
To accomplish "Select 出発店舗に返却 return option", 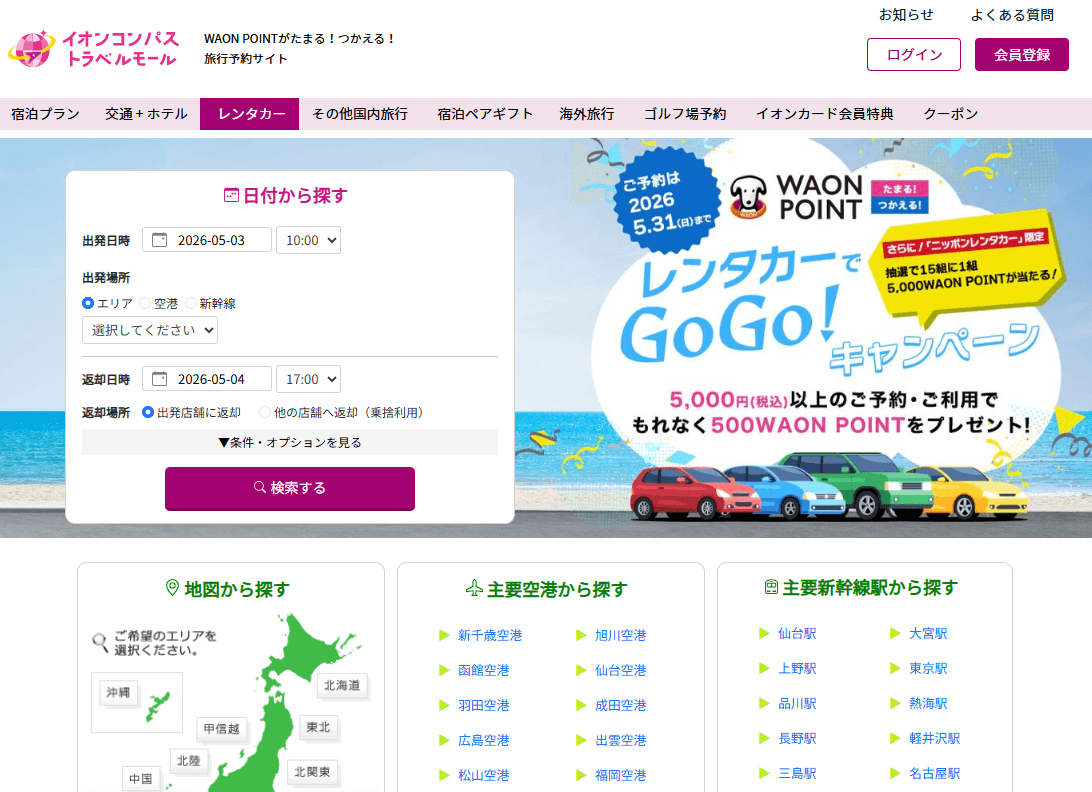I will [148, 412].
